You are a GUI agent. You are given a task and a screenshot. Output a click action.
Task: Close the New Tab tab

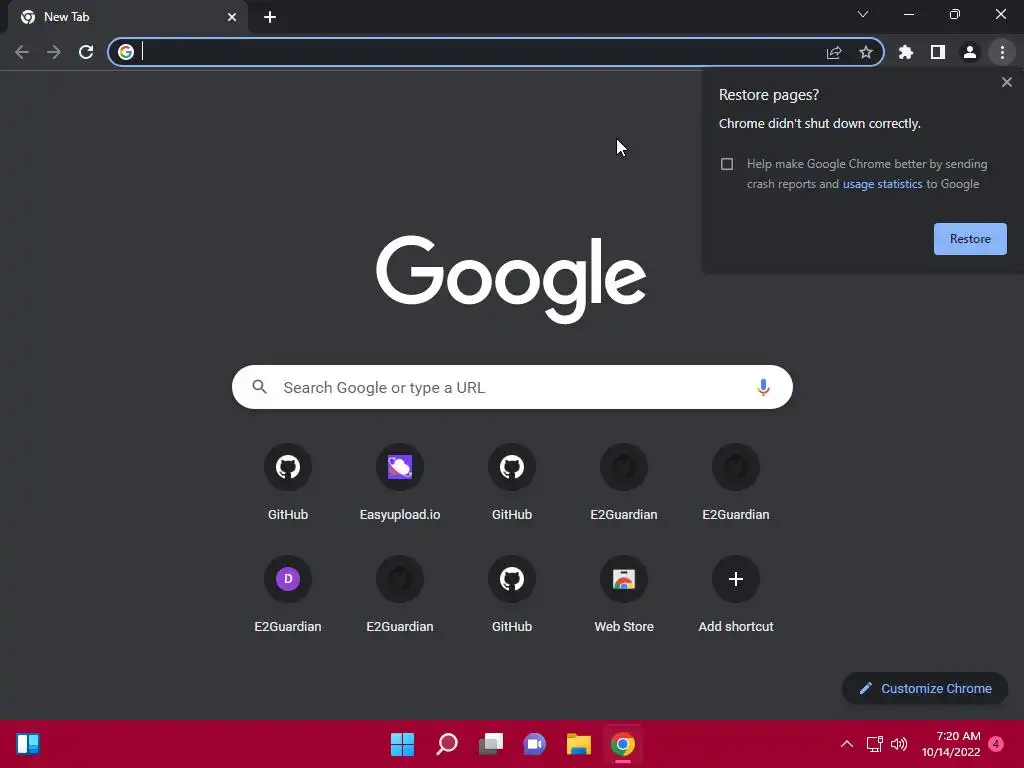[x=232, y=17]
